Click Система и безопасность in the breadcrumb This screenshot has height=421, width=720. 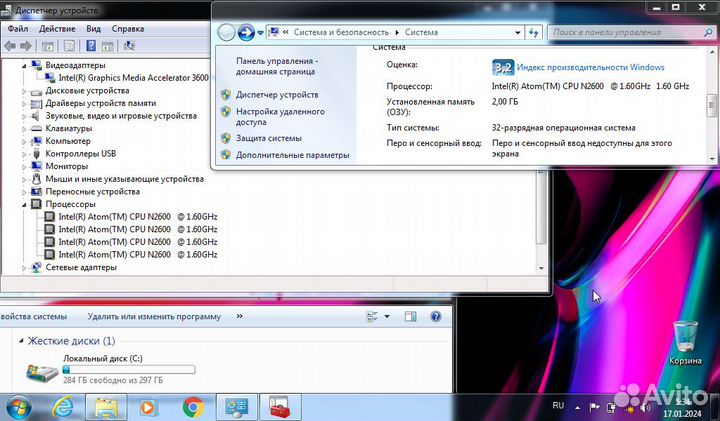click(341, 32)
